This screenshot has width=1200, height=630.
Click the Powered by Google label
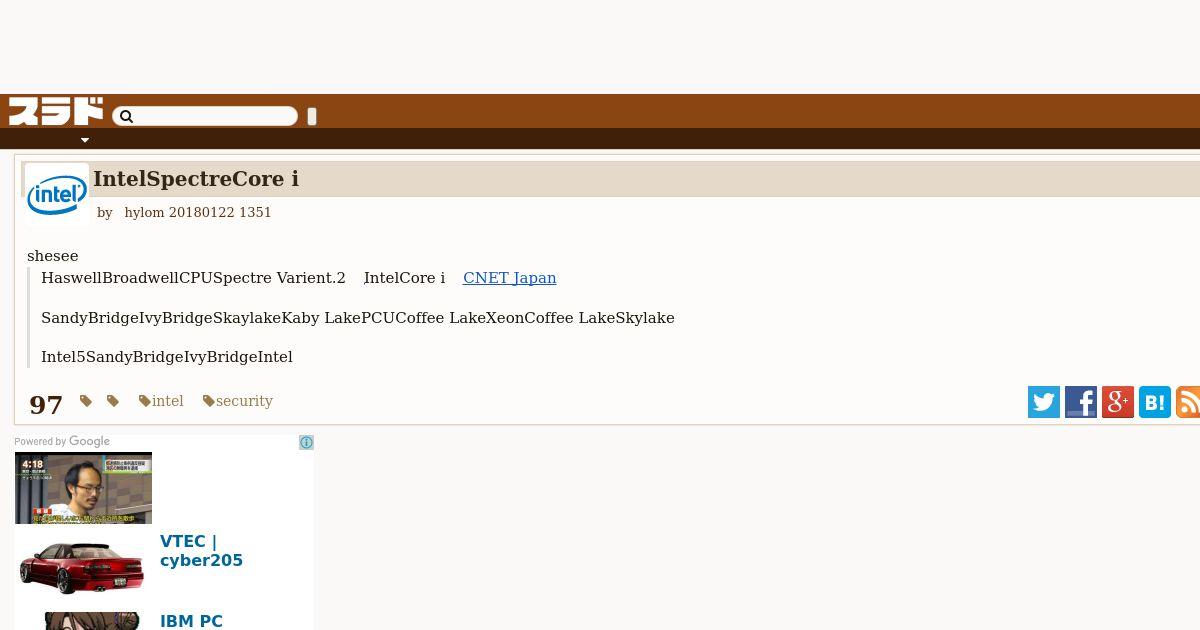[62, 441]
